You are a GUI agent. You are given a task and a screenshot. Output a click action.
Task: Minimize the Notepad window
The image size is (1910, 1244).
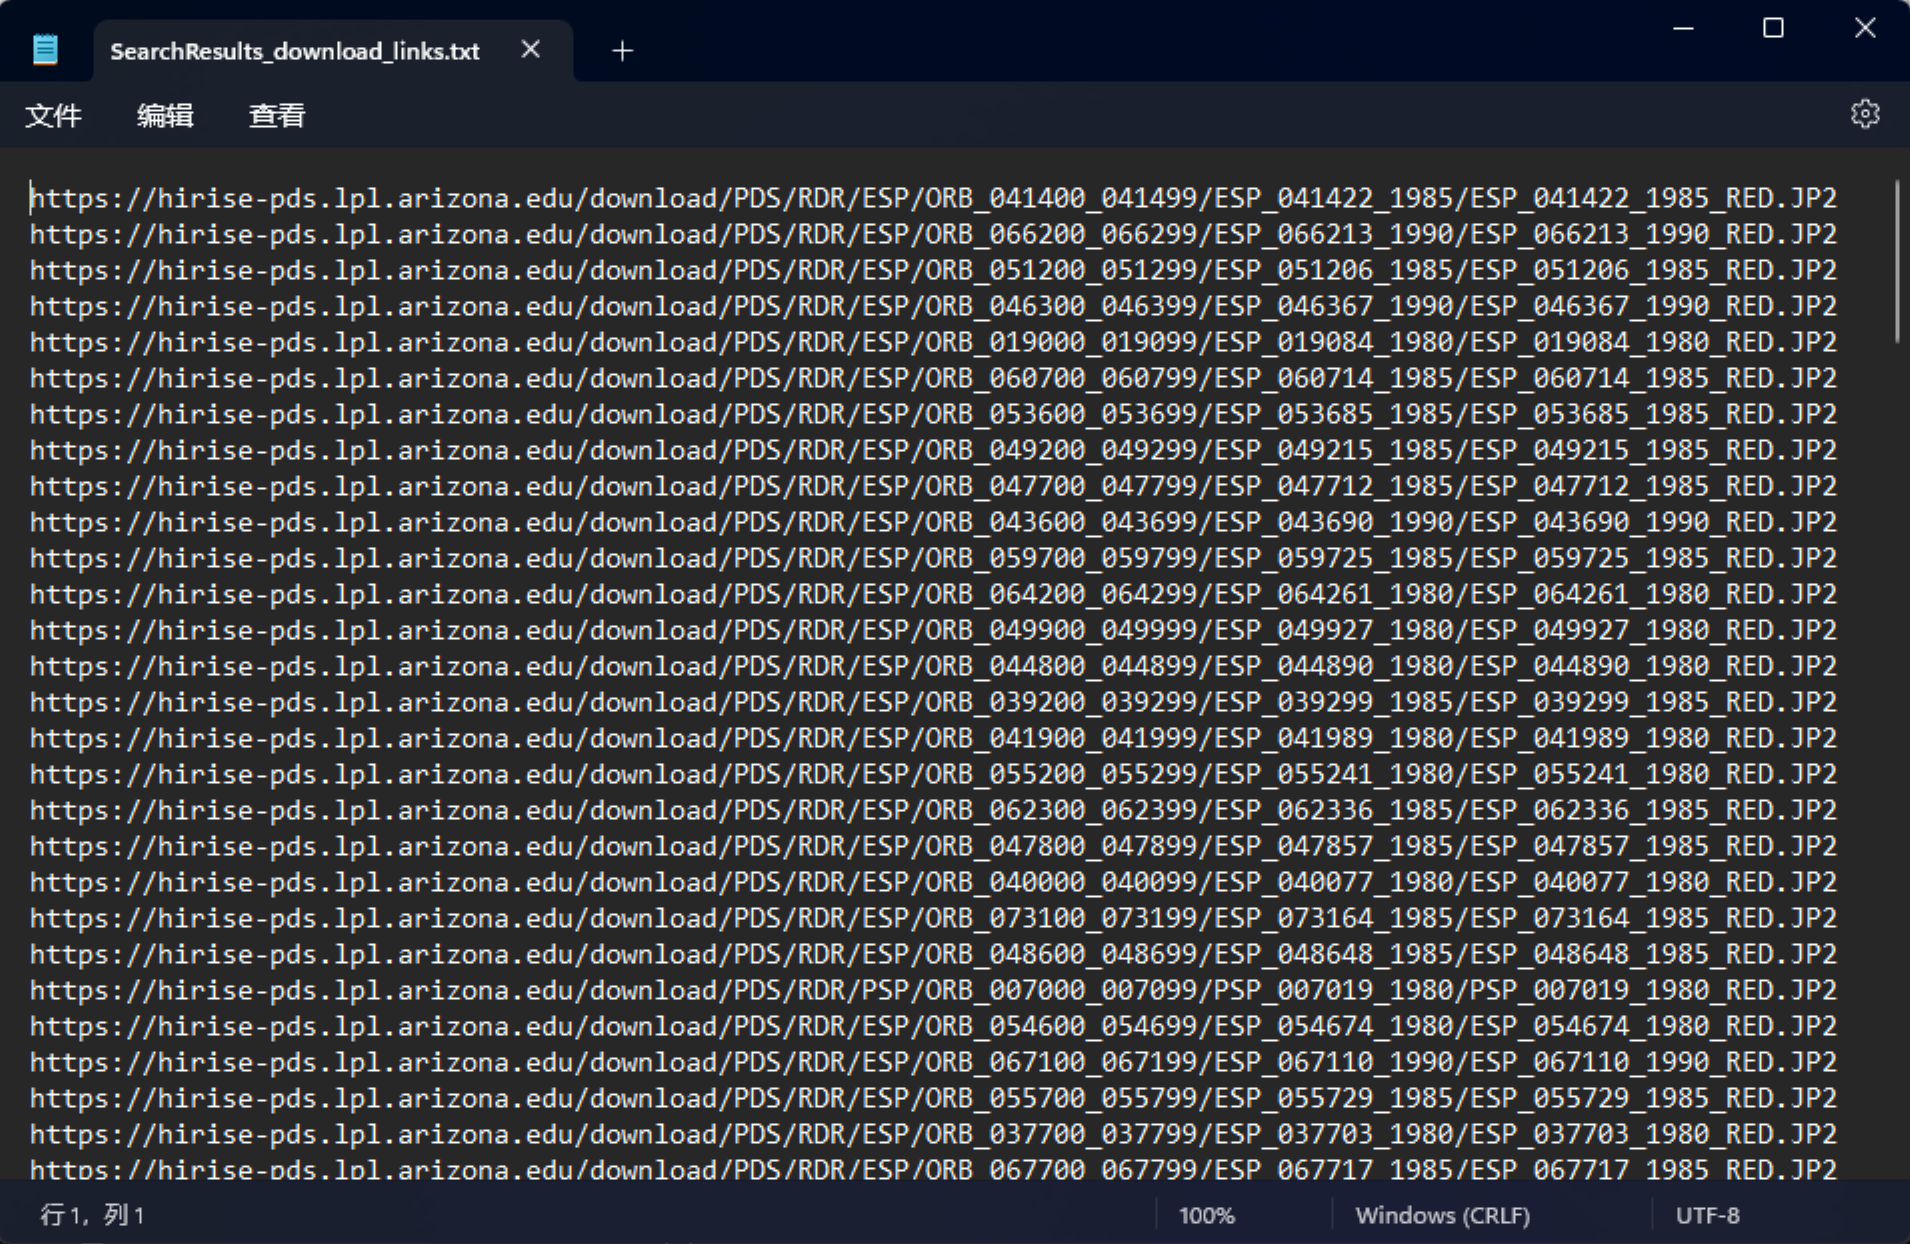click(1683, 28)
